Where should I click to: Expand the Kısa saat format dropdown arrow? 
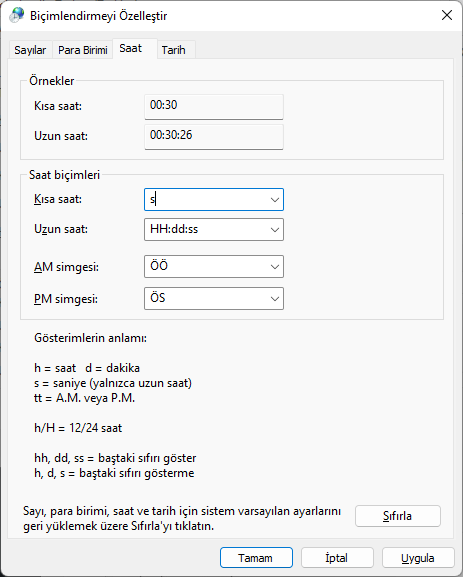pos(275,200)
